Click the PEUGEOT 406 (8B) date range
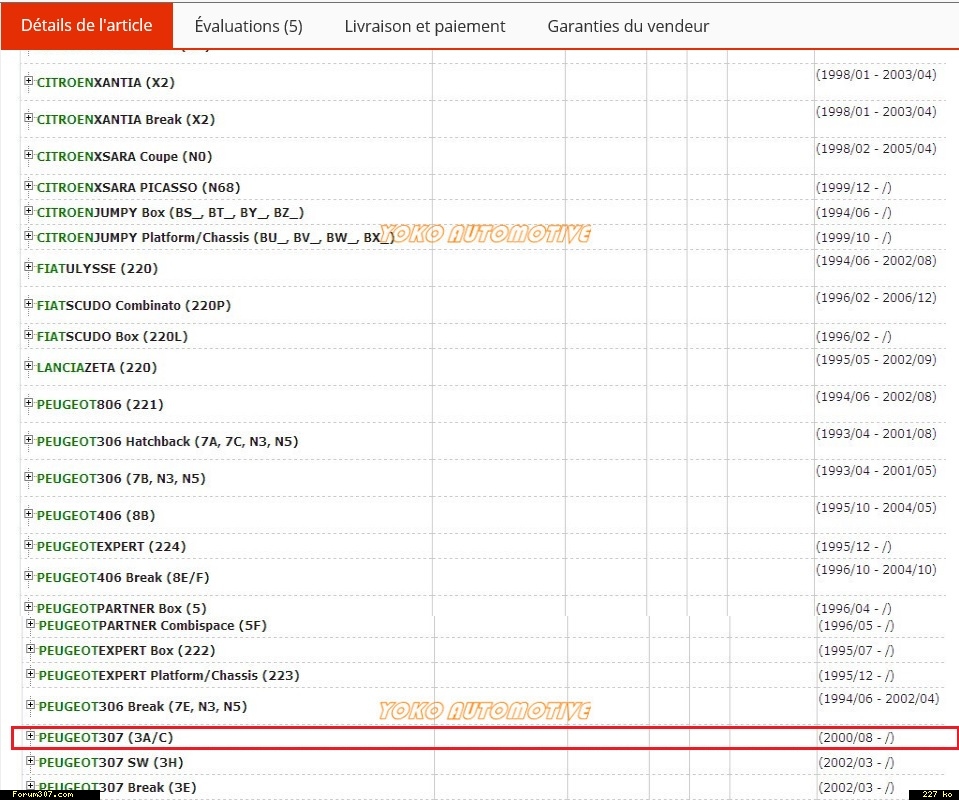The height and width of the screenshot is (800, 959). point(876,507)
